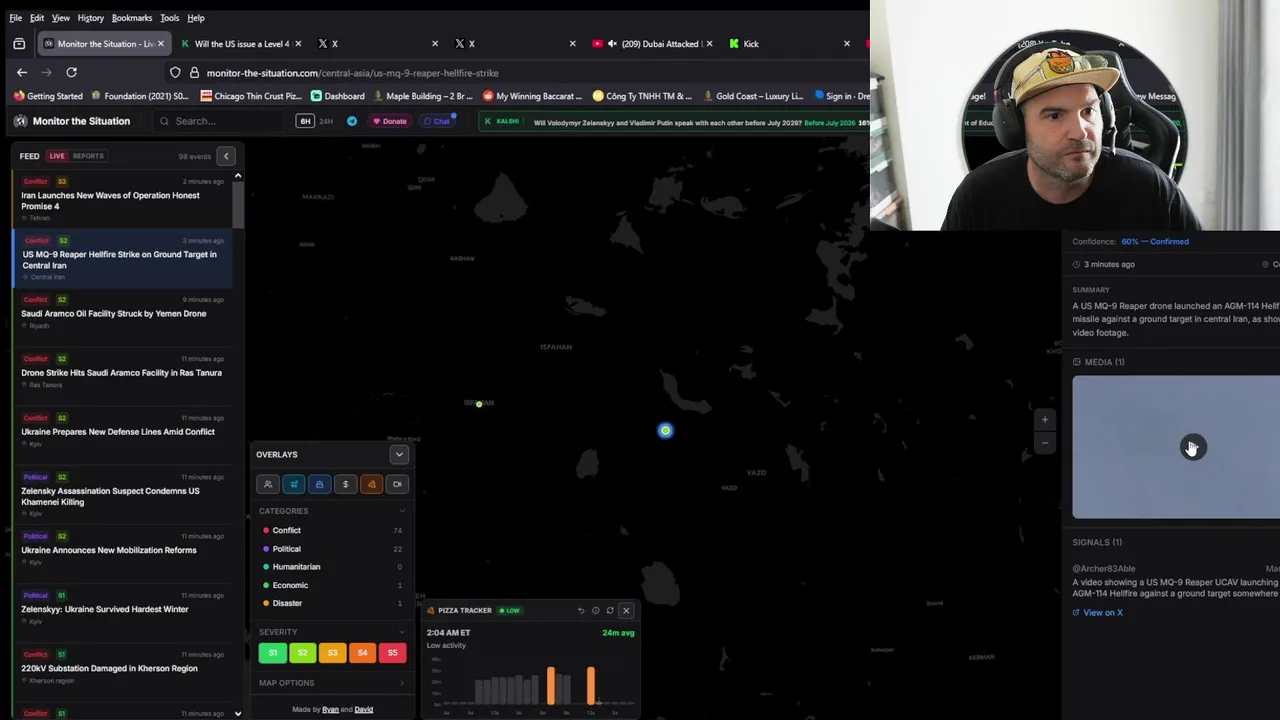Toggle the Disaster category filter
The image size is (1280, 720).
[x=332, y=603]
